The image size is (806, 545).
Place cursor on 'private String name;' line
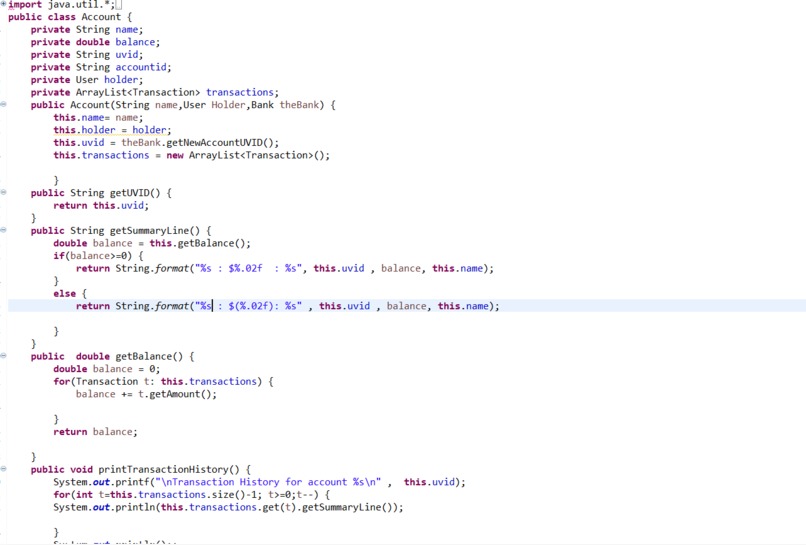[x=87, y=30]
